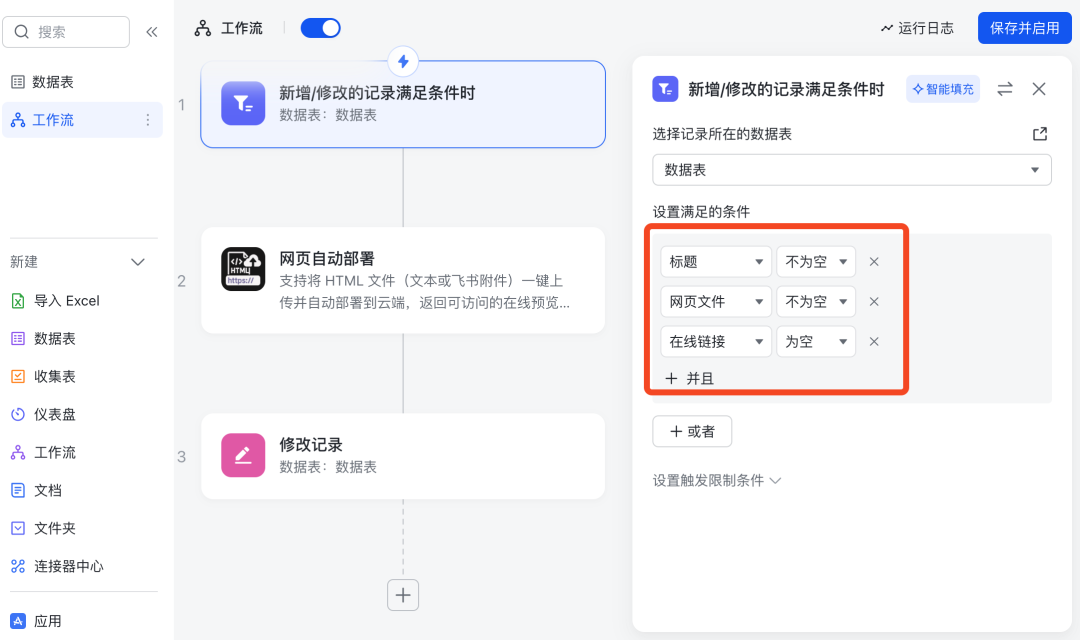Click the search input field in sidebar
This screenshot has height=640, width=1080.
(66, 31)
